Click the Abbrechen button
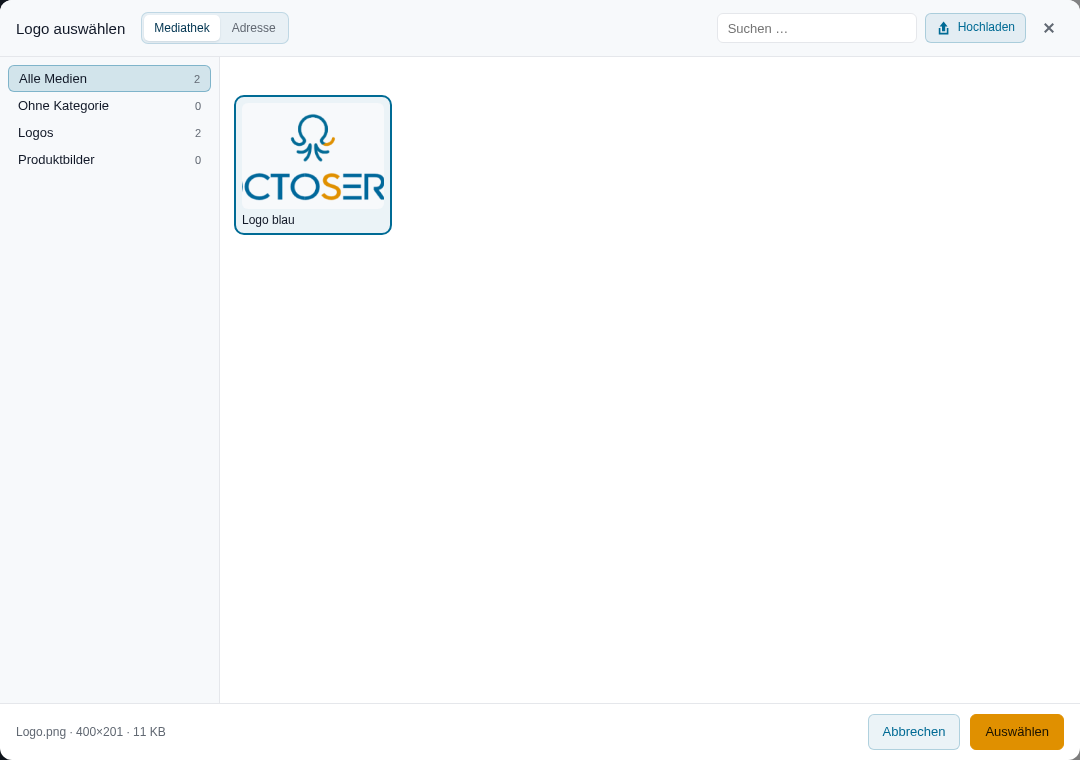 click(x=913, y=732)
